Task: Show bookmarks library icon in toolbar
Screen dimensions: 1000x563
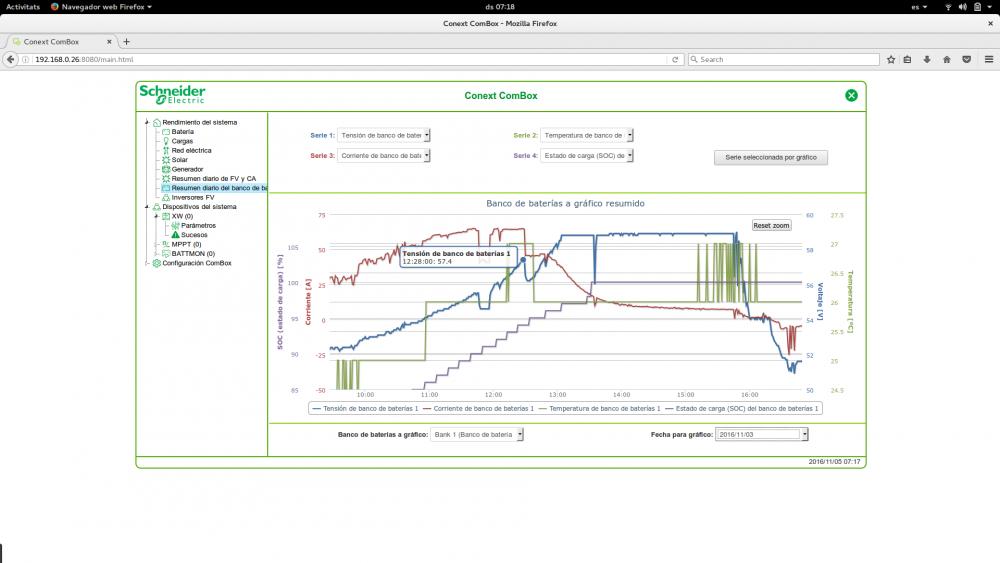Action: click(x=908, y=59)
